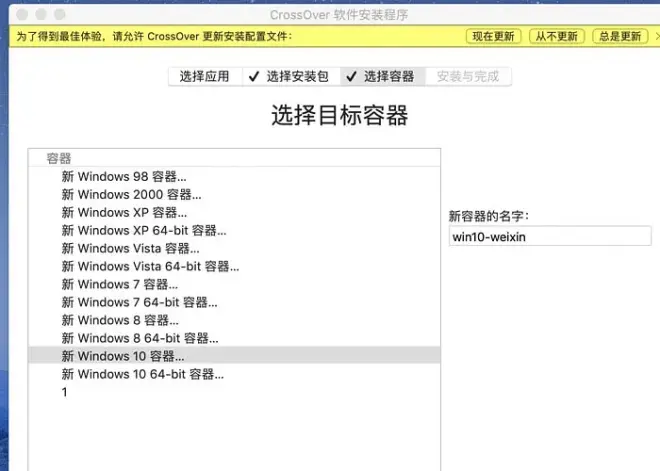Viewport: 660px width, 471px height.
Task: Choose 新 Windows 8 容器 (32-bit) row
Action: [234, 320]
